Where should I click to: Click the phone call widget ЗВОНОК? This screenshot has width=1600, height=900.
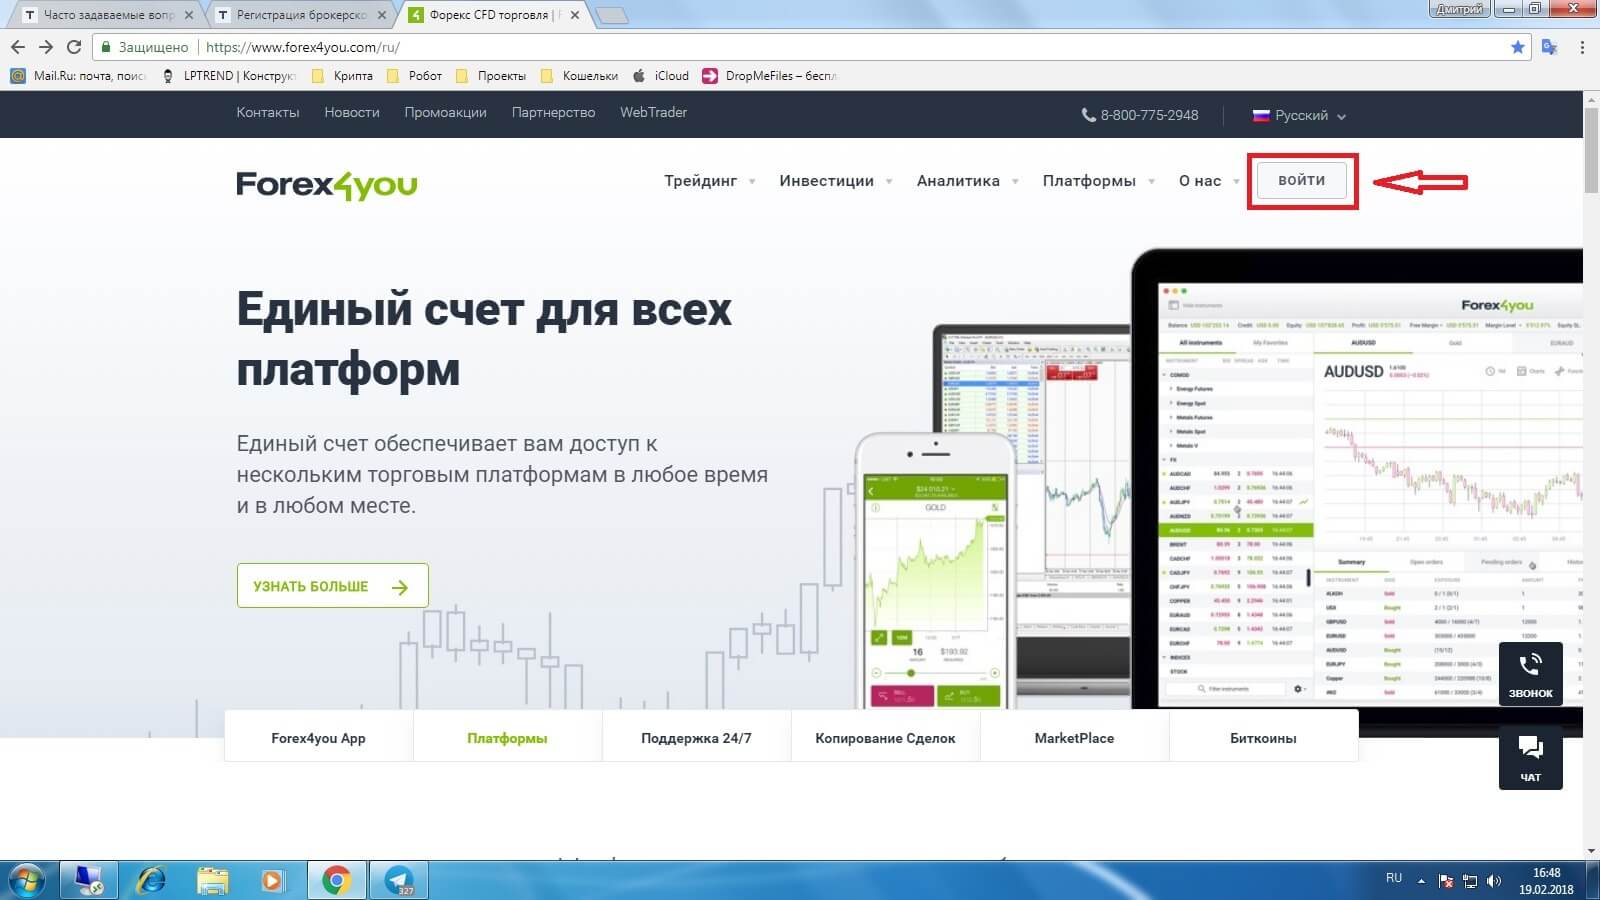1530,674
